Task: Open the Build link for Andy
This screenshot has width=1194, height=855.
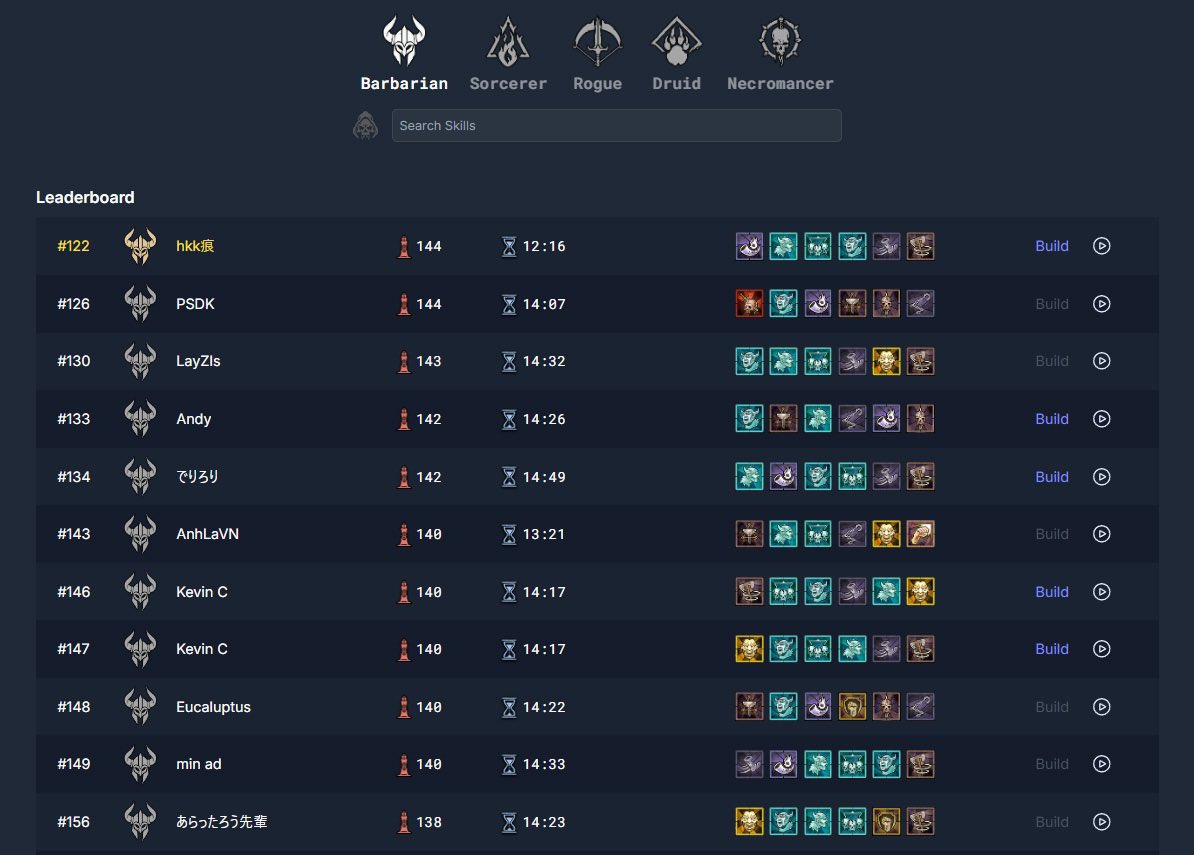Action: click(x=1052, y=419)
